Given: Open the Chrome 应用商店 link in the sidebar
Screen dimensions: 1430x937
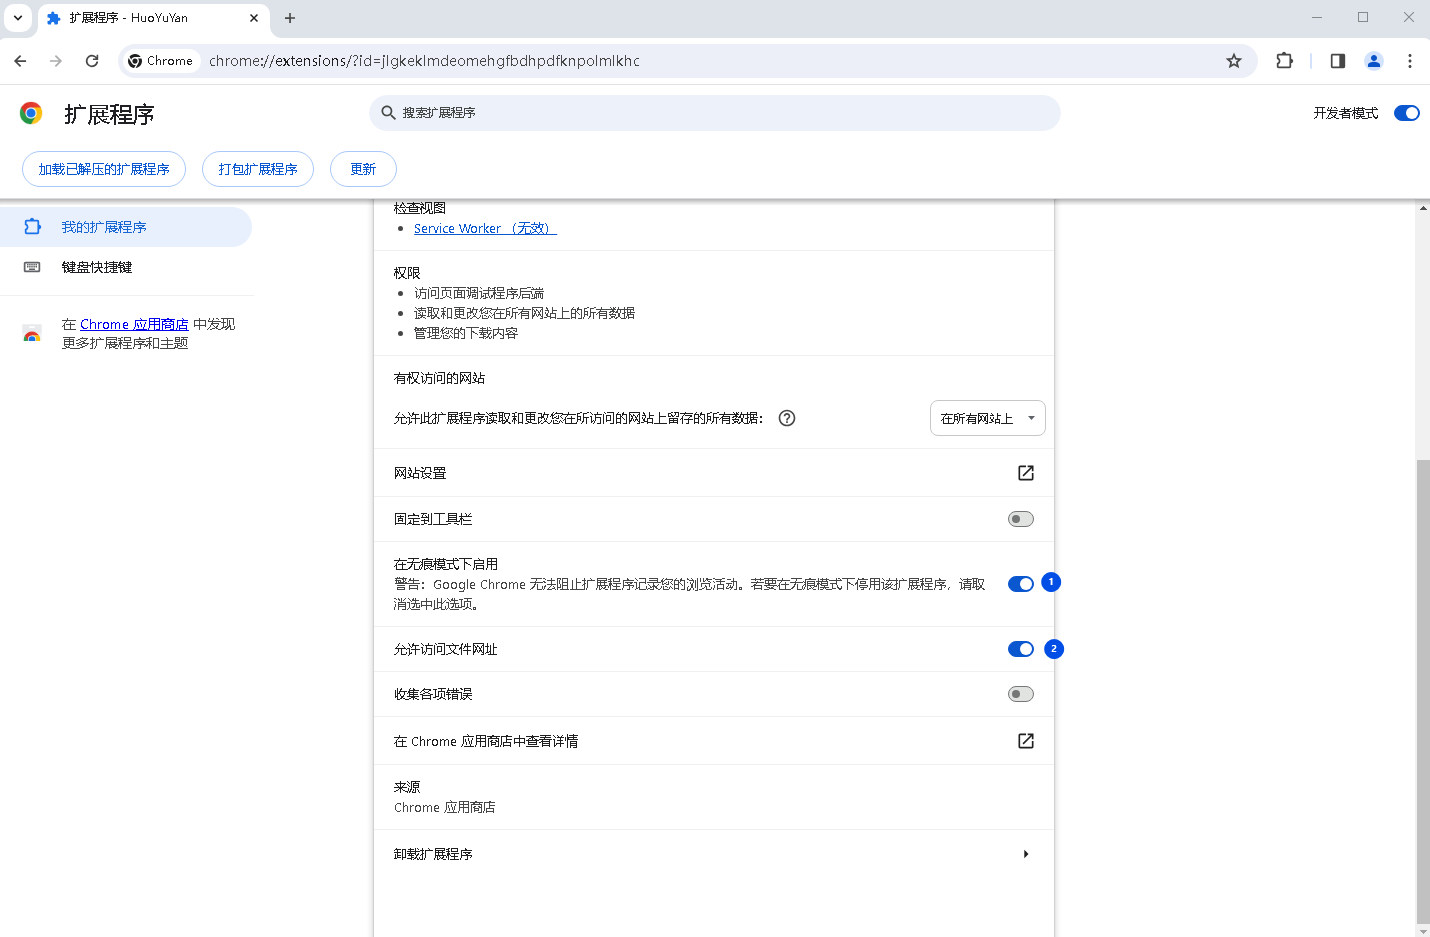Looking at the screenshot, I should (134, 324).
